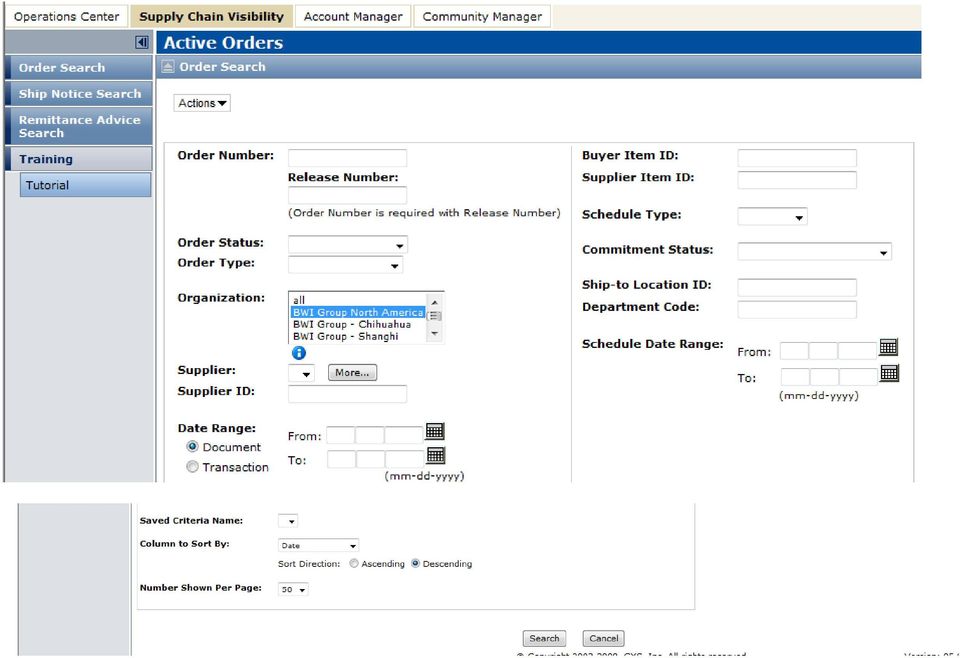Expand the Commitment Status dropdown
Image resolution: width=960 pixels, height=658 pixels.
pos(814,252)
